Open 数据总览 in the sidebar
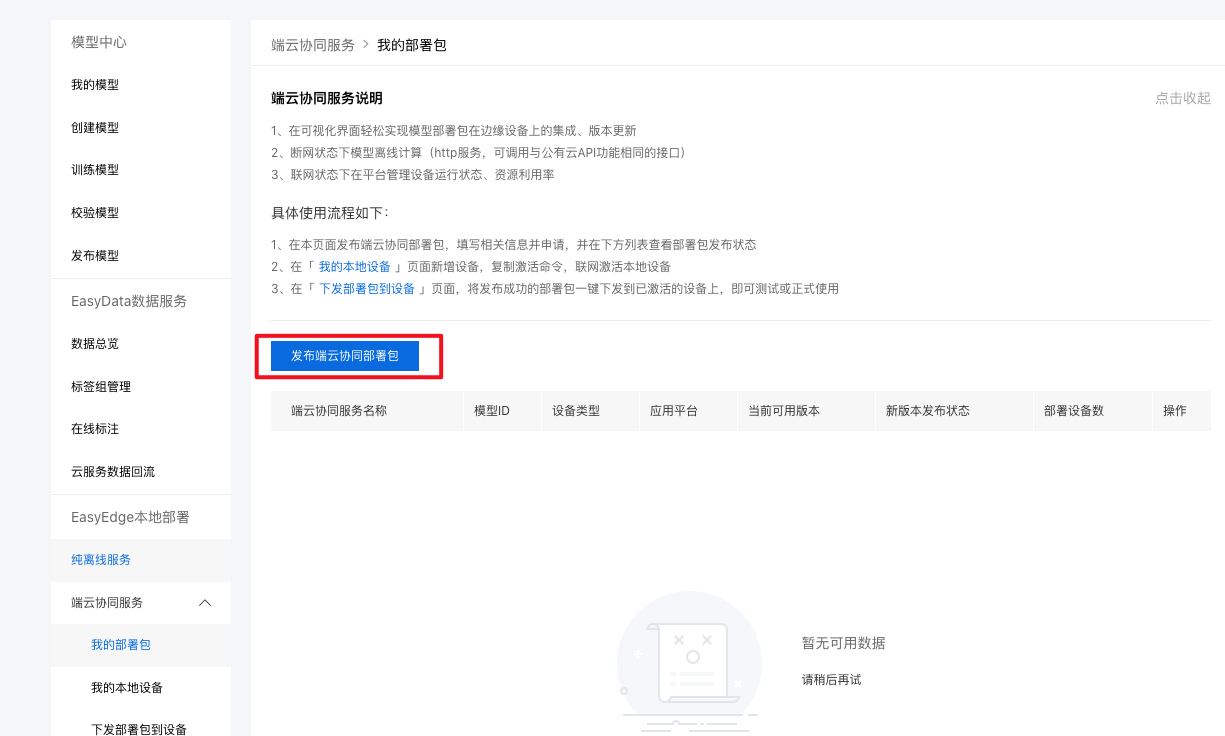Image resolution: width=1225 pixels, height=736 pixels. (95, 344)
